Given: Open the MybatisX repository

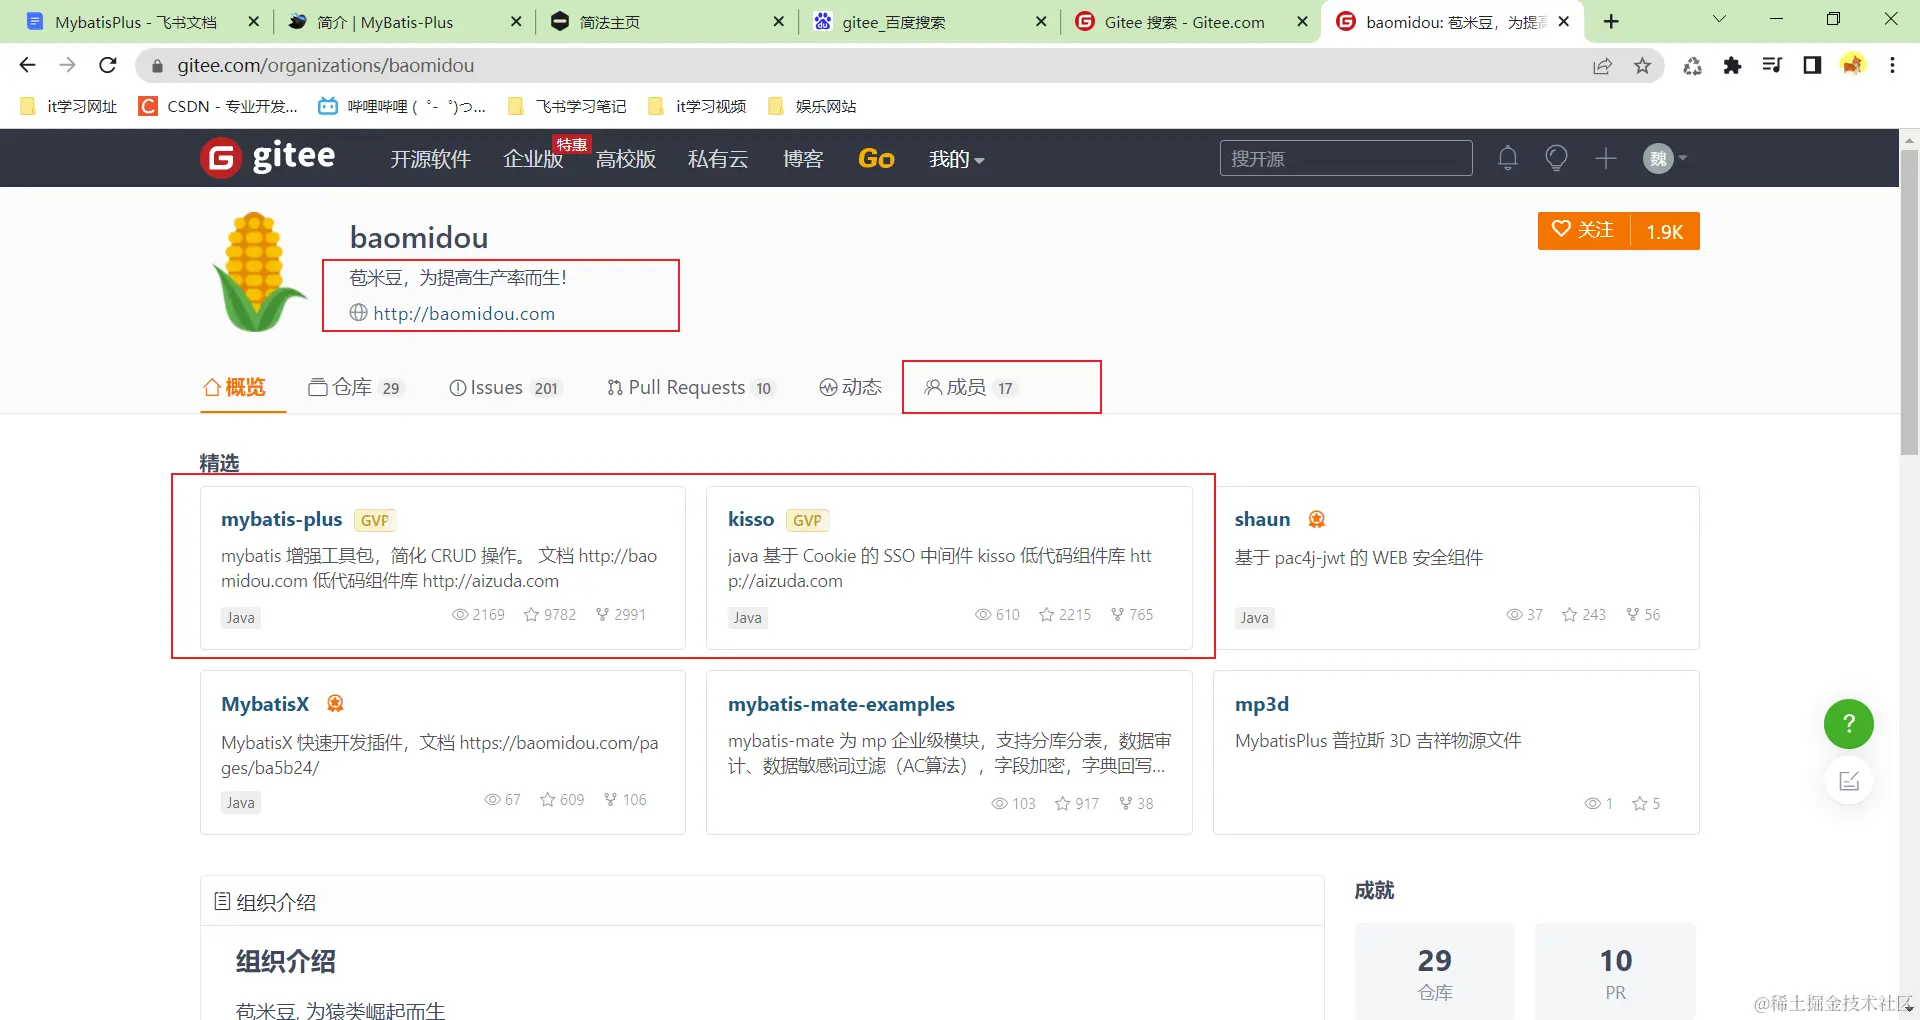Looking at the screenshot, I should click(x=265, y=704).
